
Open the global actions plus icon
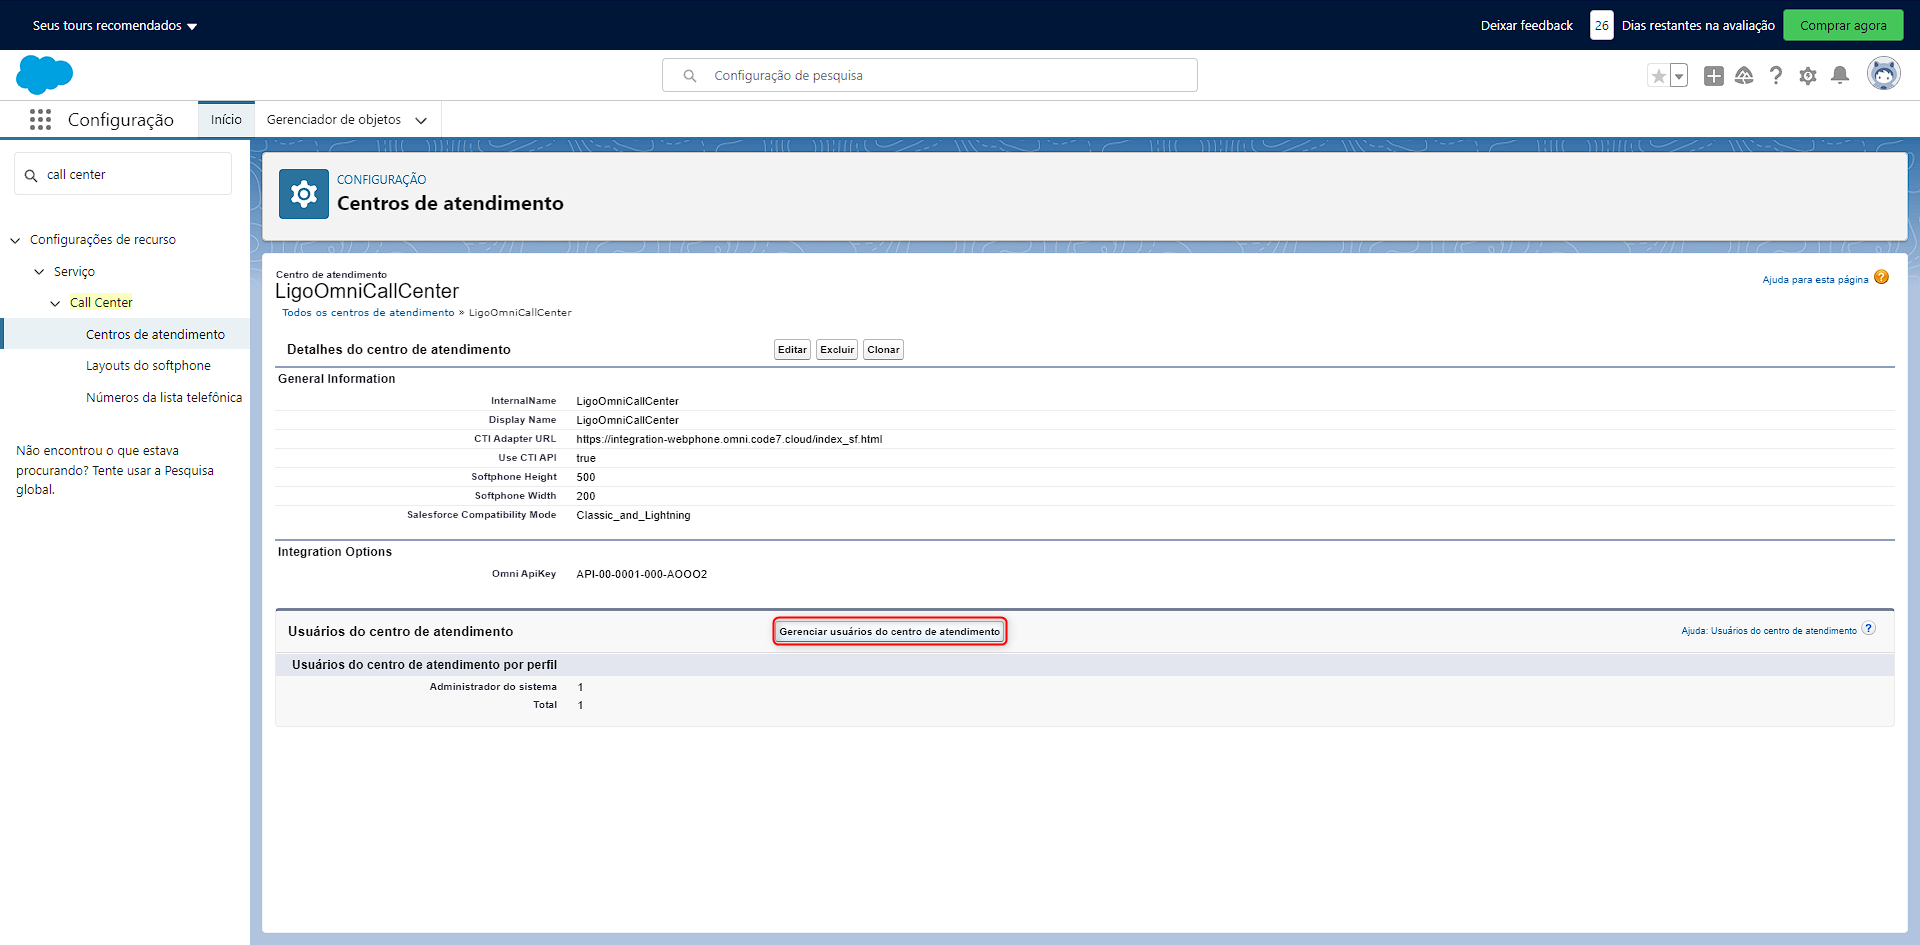pos(1714,76)
